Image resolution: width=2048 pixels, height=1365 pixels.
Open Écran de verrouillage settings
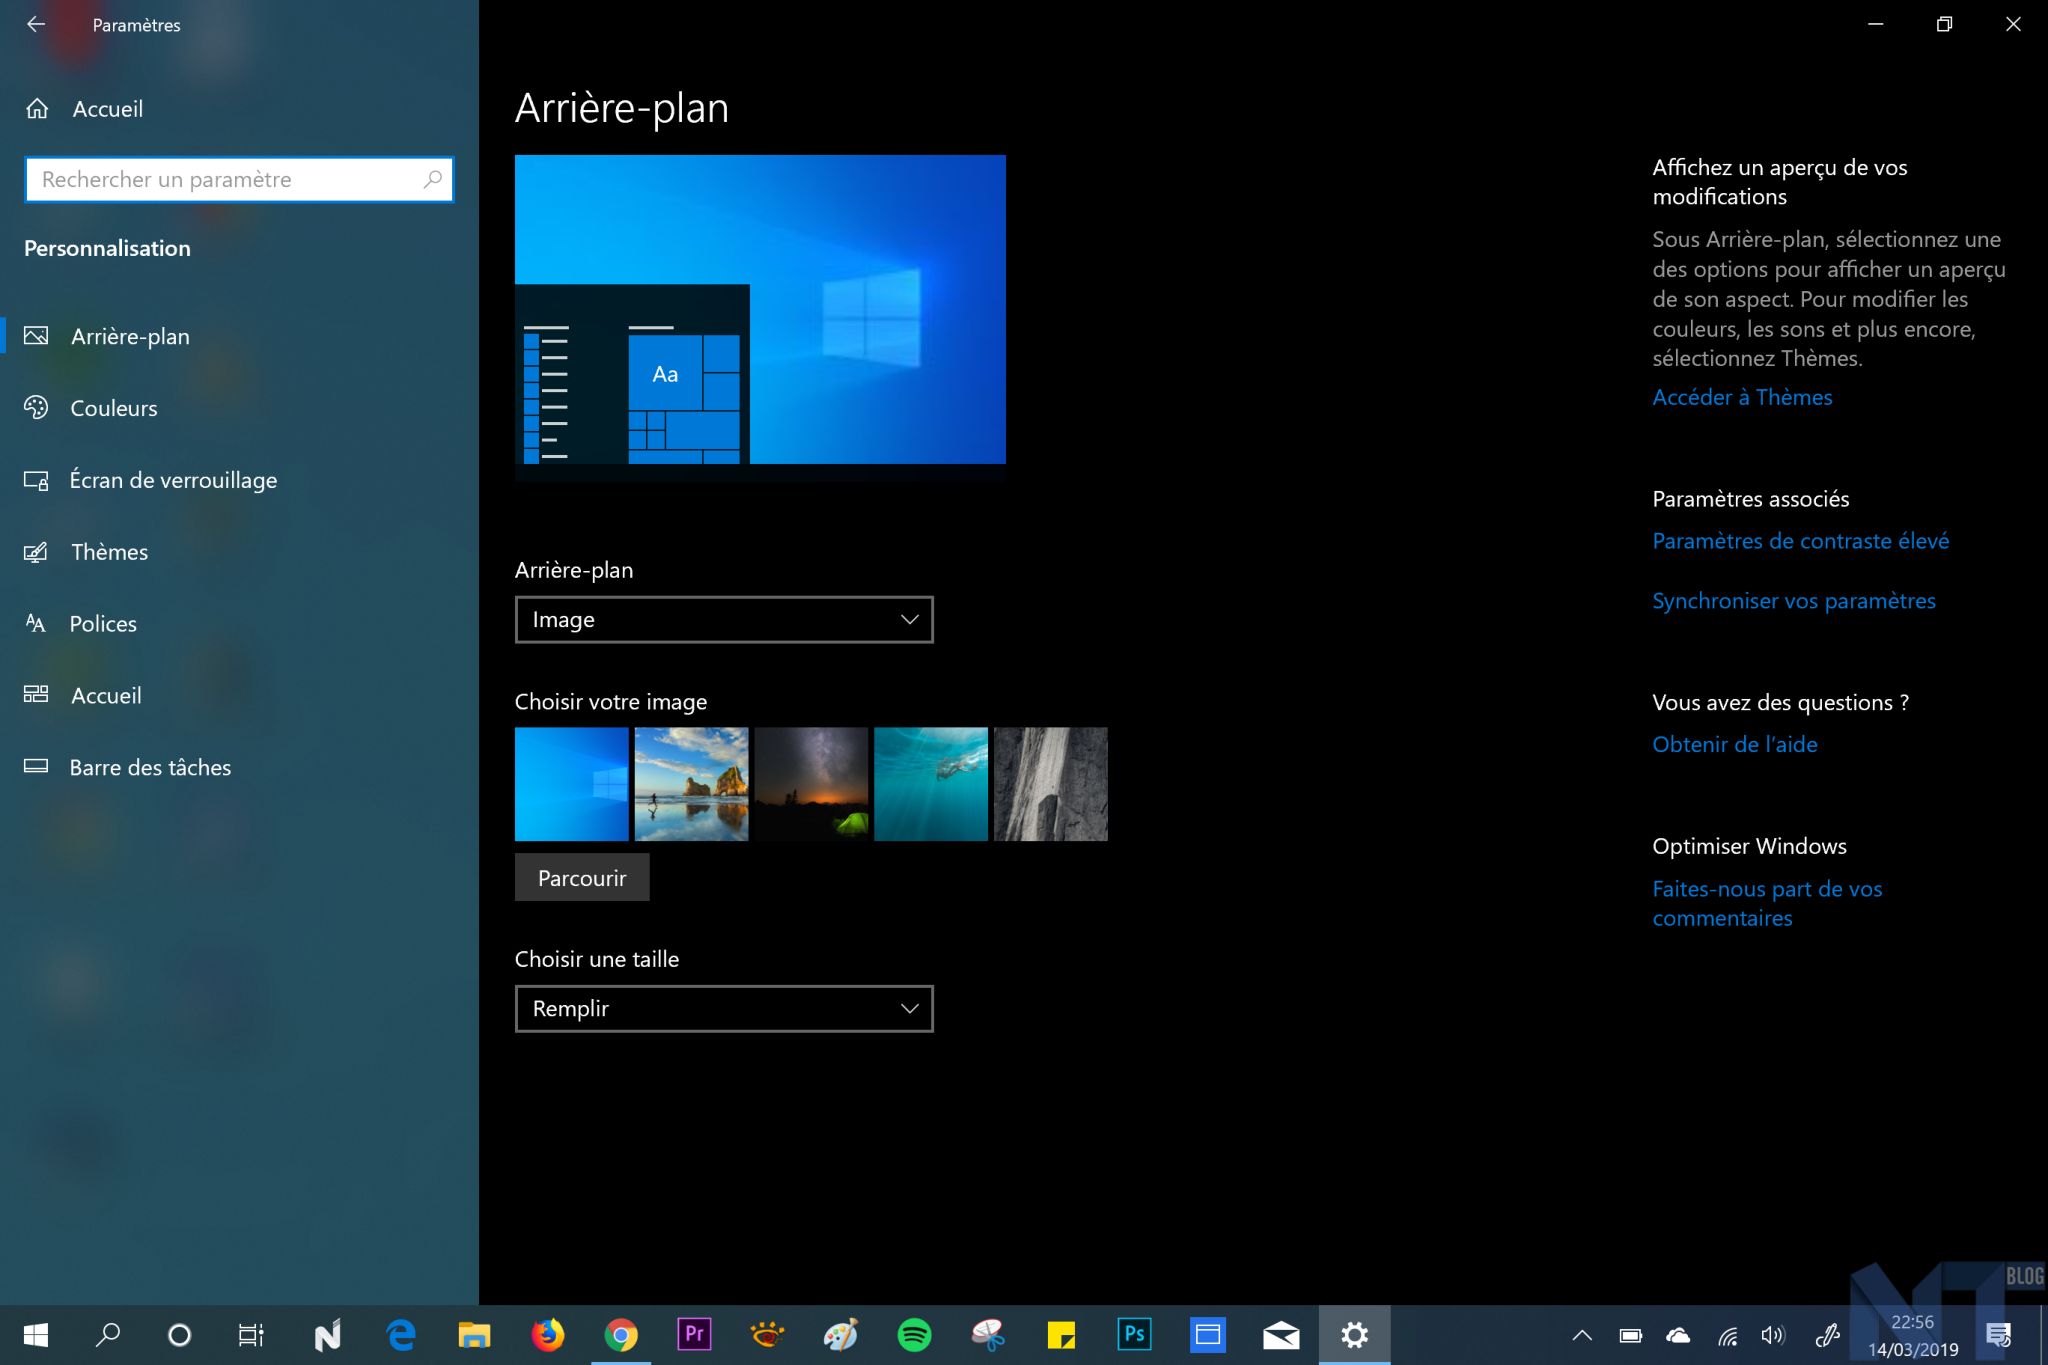click(172, 480)
